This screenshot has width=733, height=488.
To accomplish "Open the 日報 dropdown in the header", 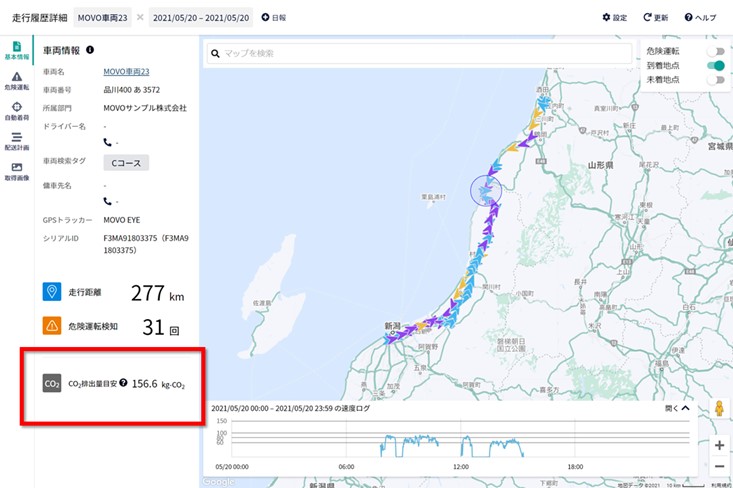I will pyautogui.click(x=273, y=18).
